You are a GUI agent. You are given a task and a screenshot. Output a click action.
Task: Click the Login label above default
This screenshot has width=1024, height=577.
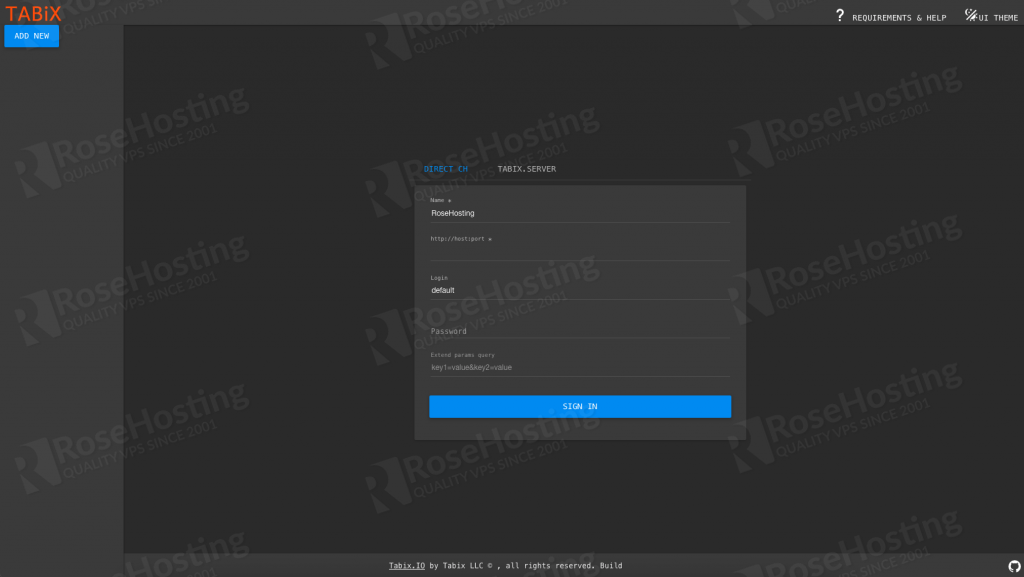point(439,278)
